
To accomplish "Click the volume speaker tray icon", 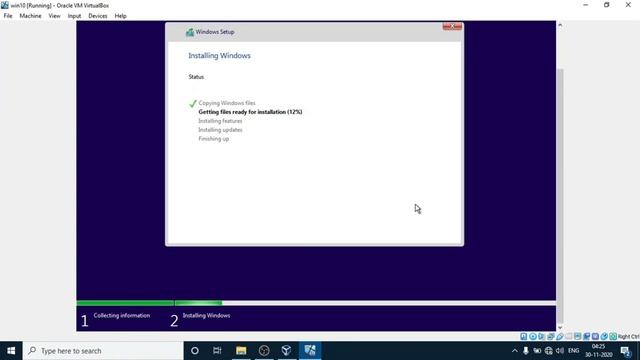I will pos(560,351).
